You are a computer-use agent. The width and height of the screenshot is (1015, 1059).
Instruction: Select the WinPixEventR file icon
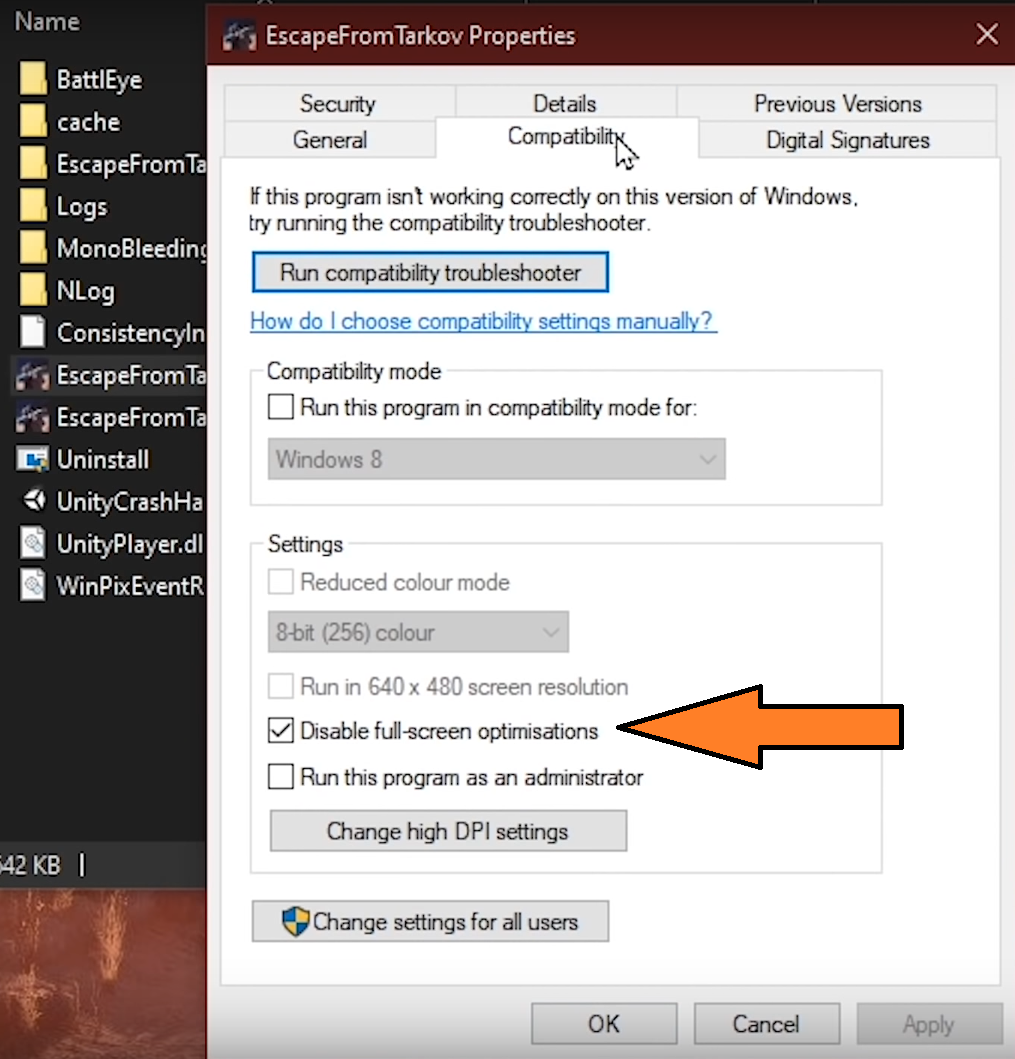pyautogui.click(x=33, y=585)
